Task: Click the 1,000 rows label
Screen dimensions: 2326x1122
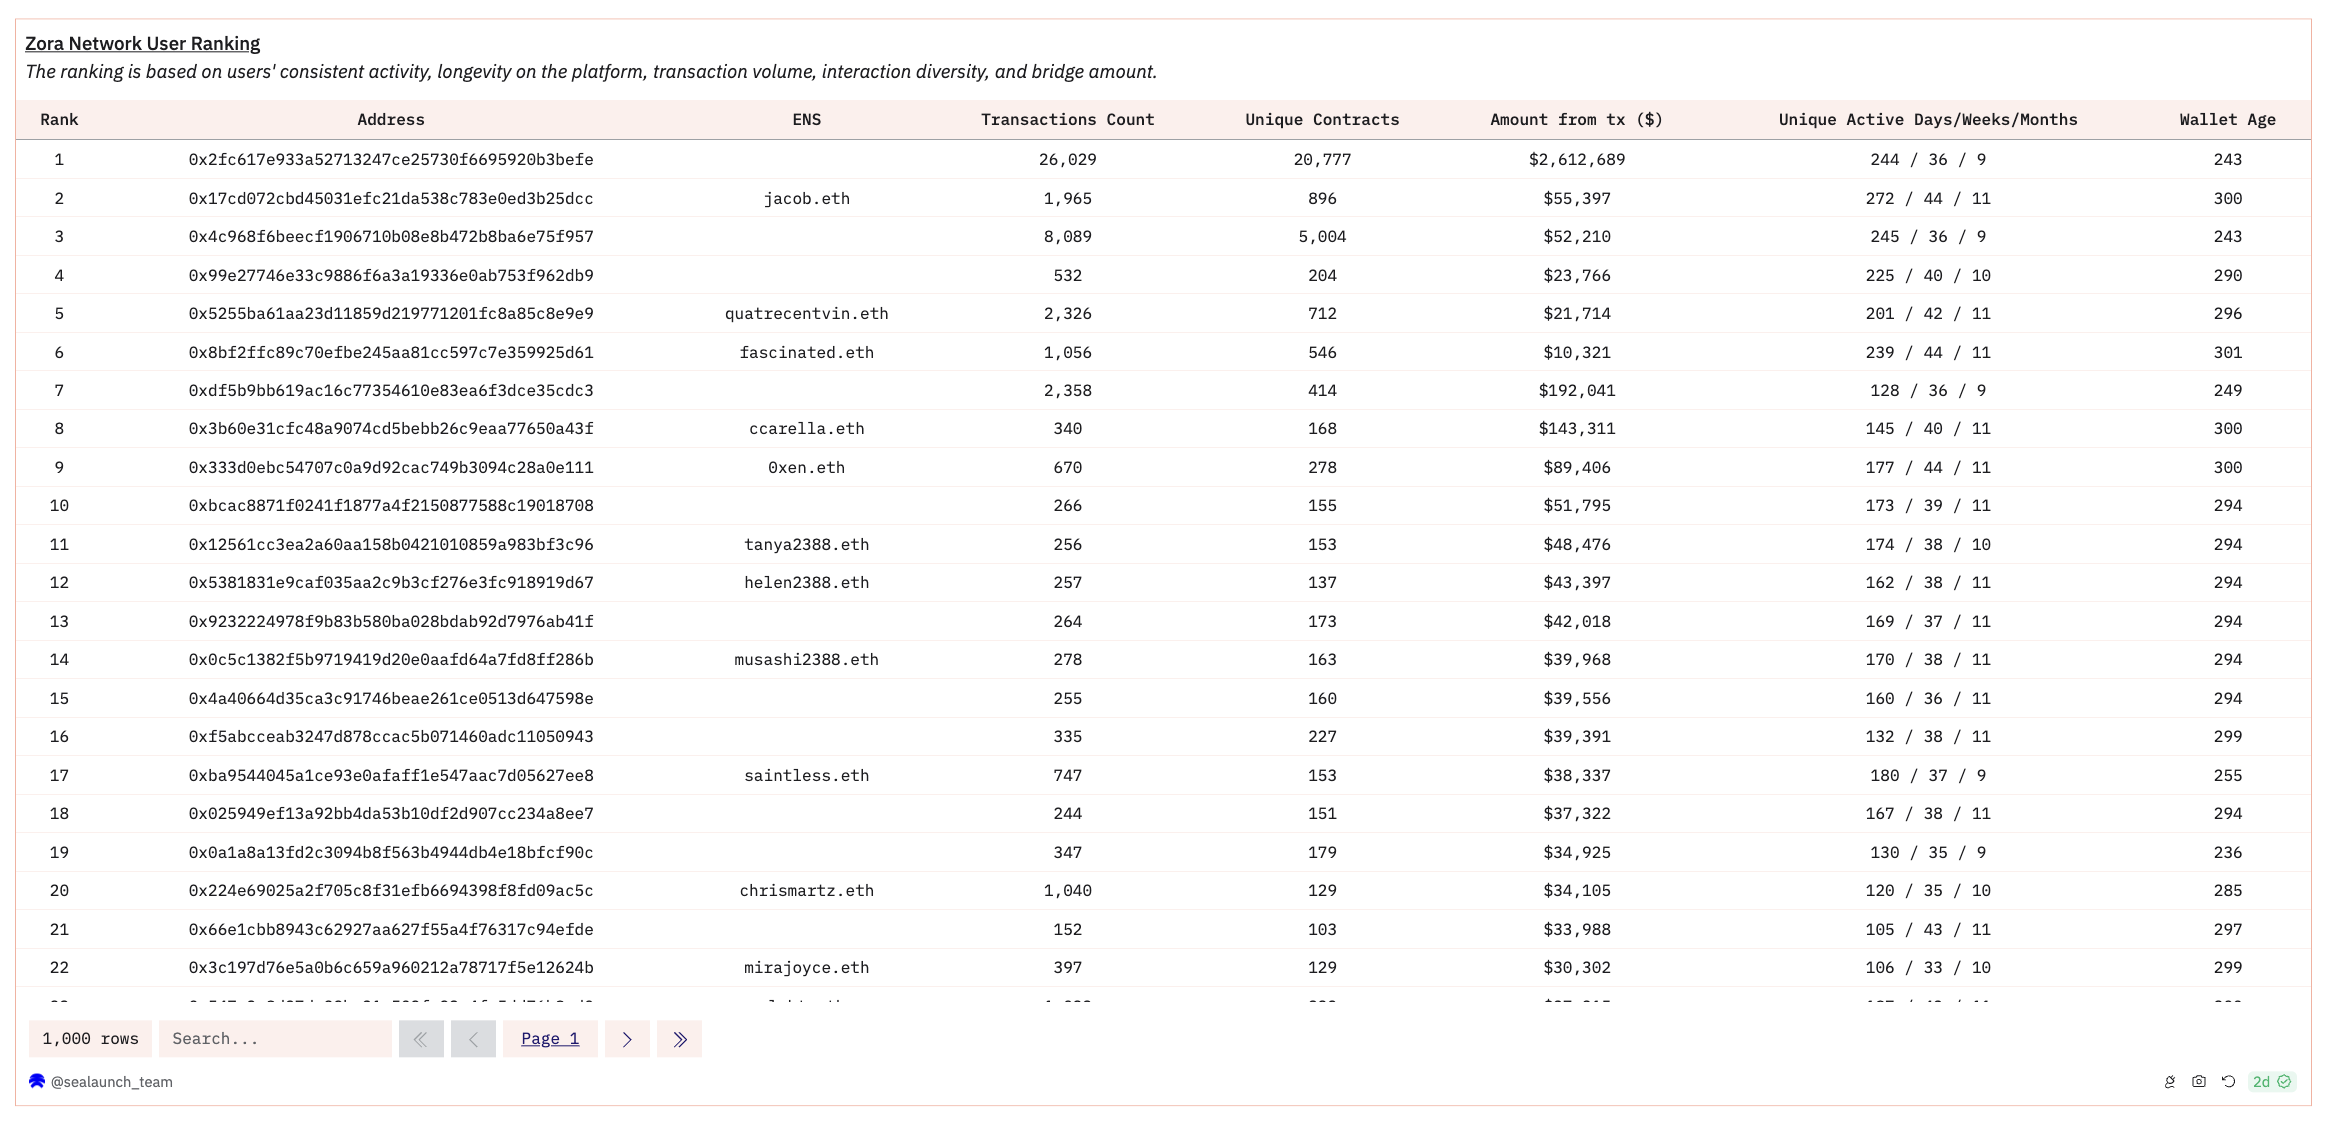Action: click(x=90, y=1039)
